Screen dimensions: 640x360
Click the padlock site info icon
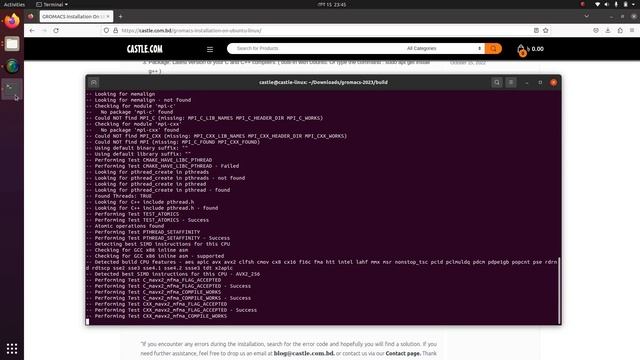coord(116,31)
